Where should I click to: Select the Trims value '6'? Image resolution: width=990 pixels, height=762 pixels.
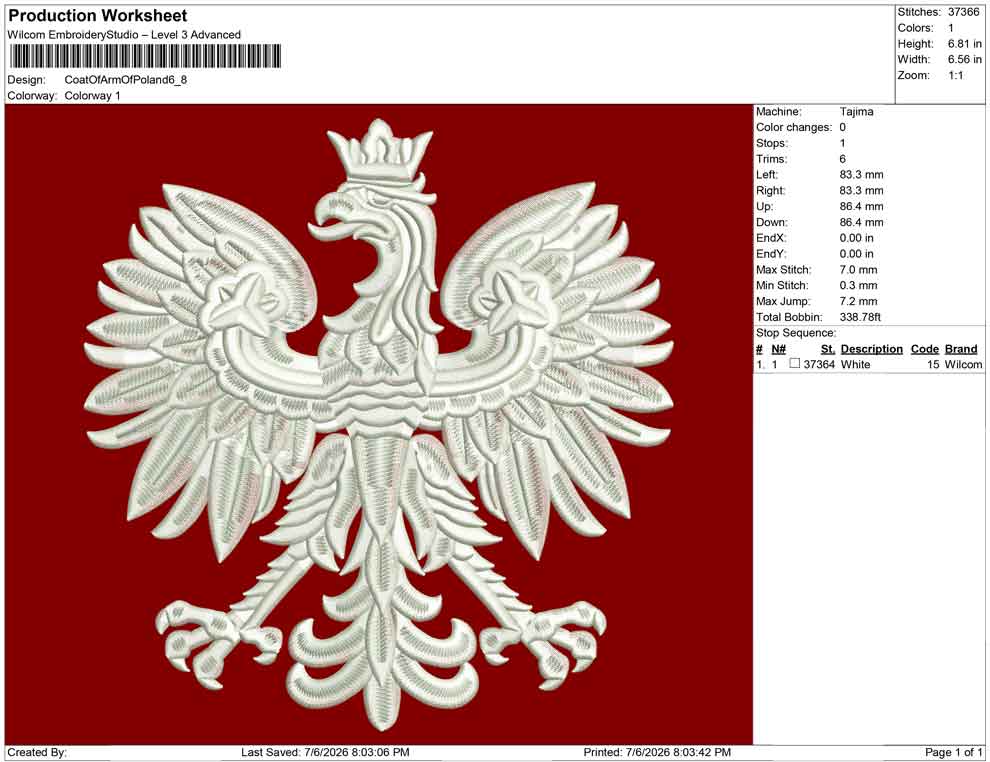tap(842, 159)
